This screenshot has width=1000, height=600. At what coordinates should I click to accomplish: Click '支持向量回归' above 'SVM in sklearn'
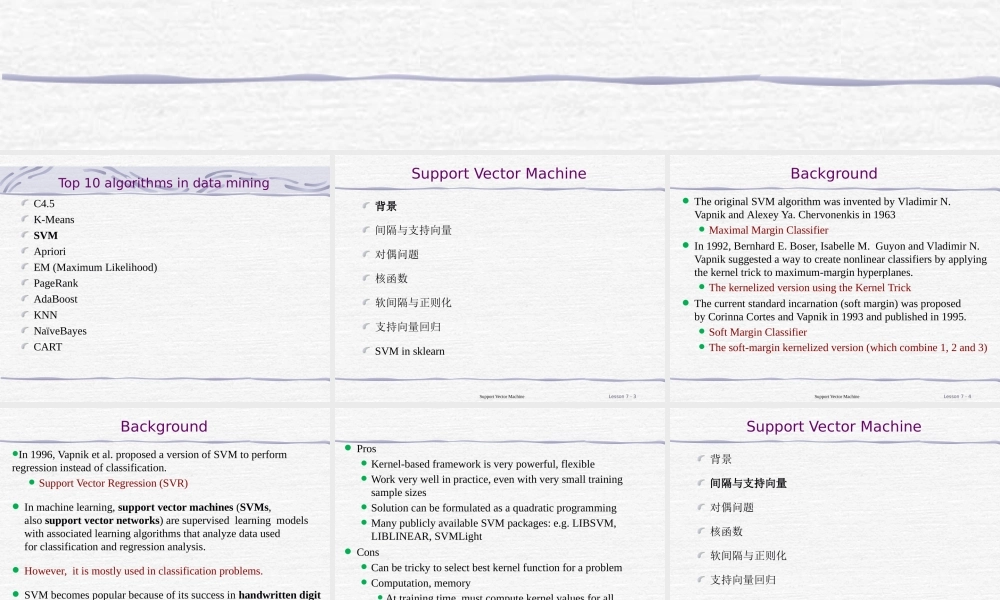click(408, 327)
